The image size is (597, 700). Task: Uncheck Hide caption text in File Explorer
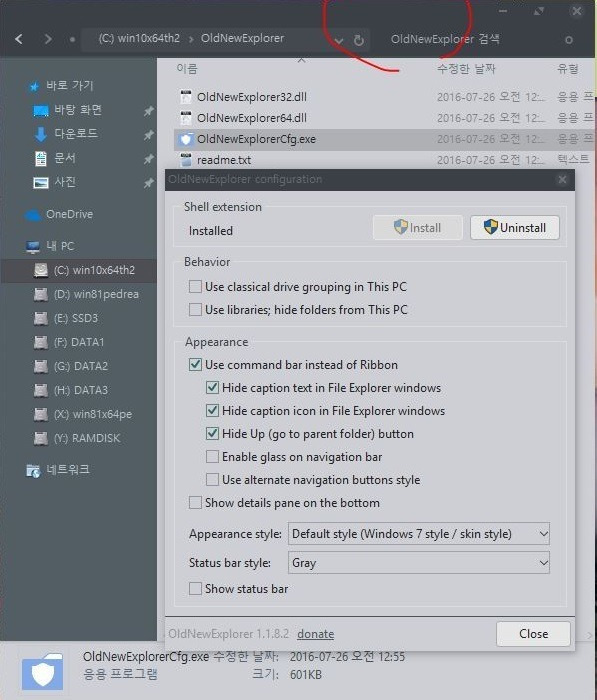pyautogui.click(x=212, y=388)
